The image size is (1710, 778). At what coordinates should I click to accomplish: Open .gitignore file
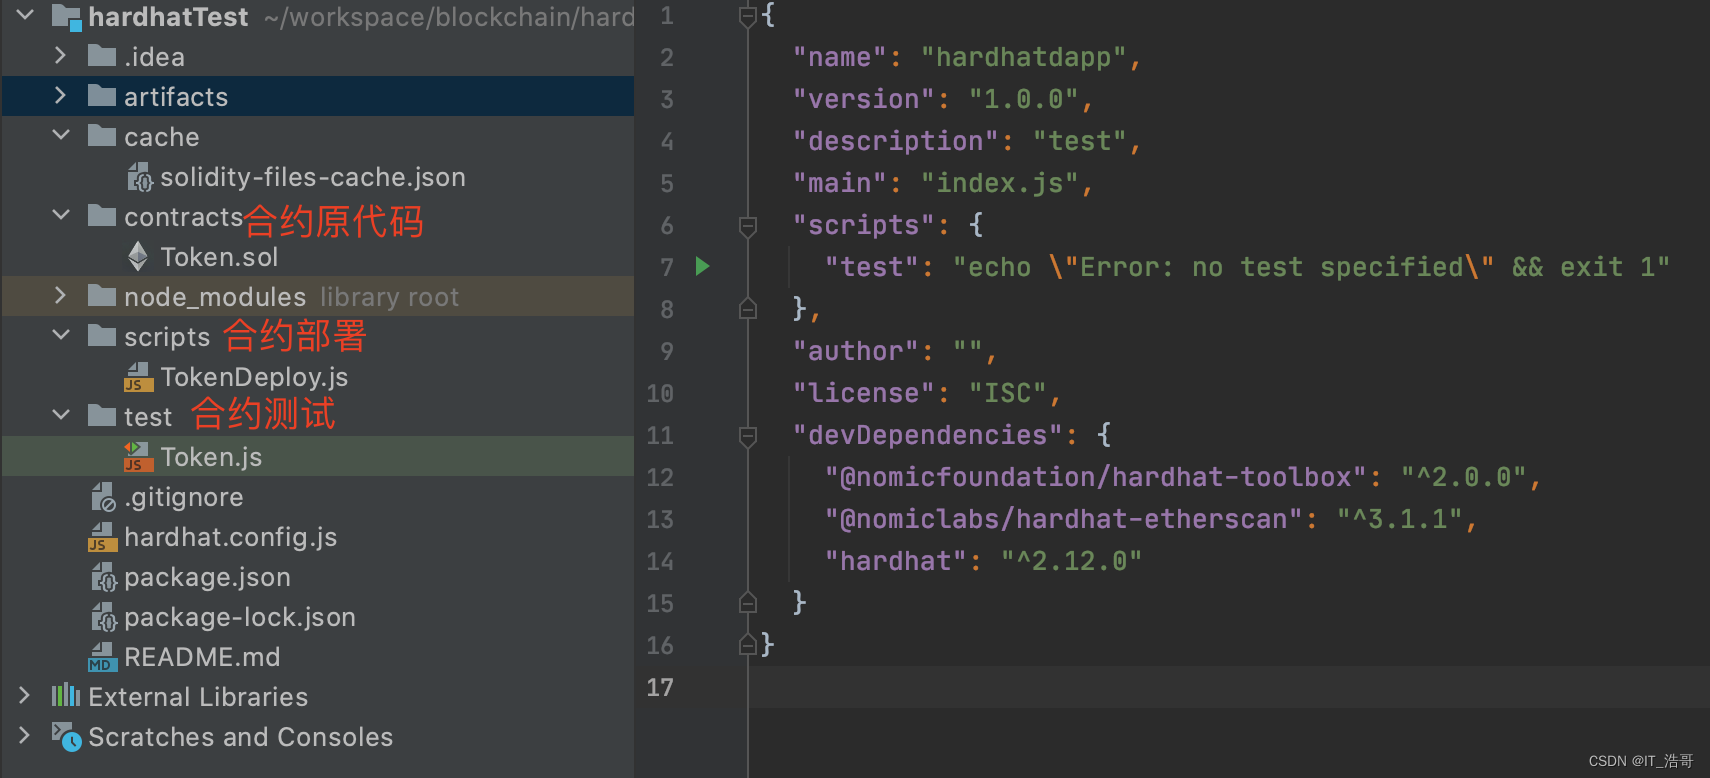point(184,497)
